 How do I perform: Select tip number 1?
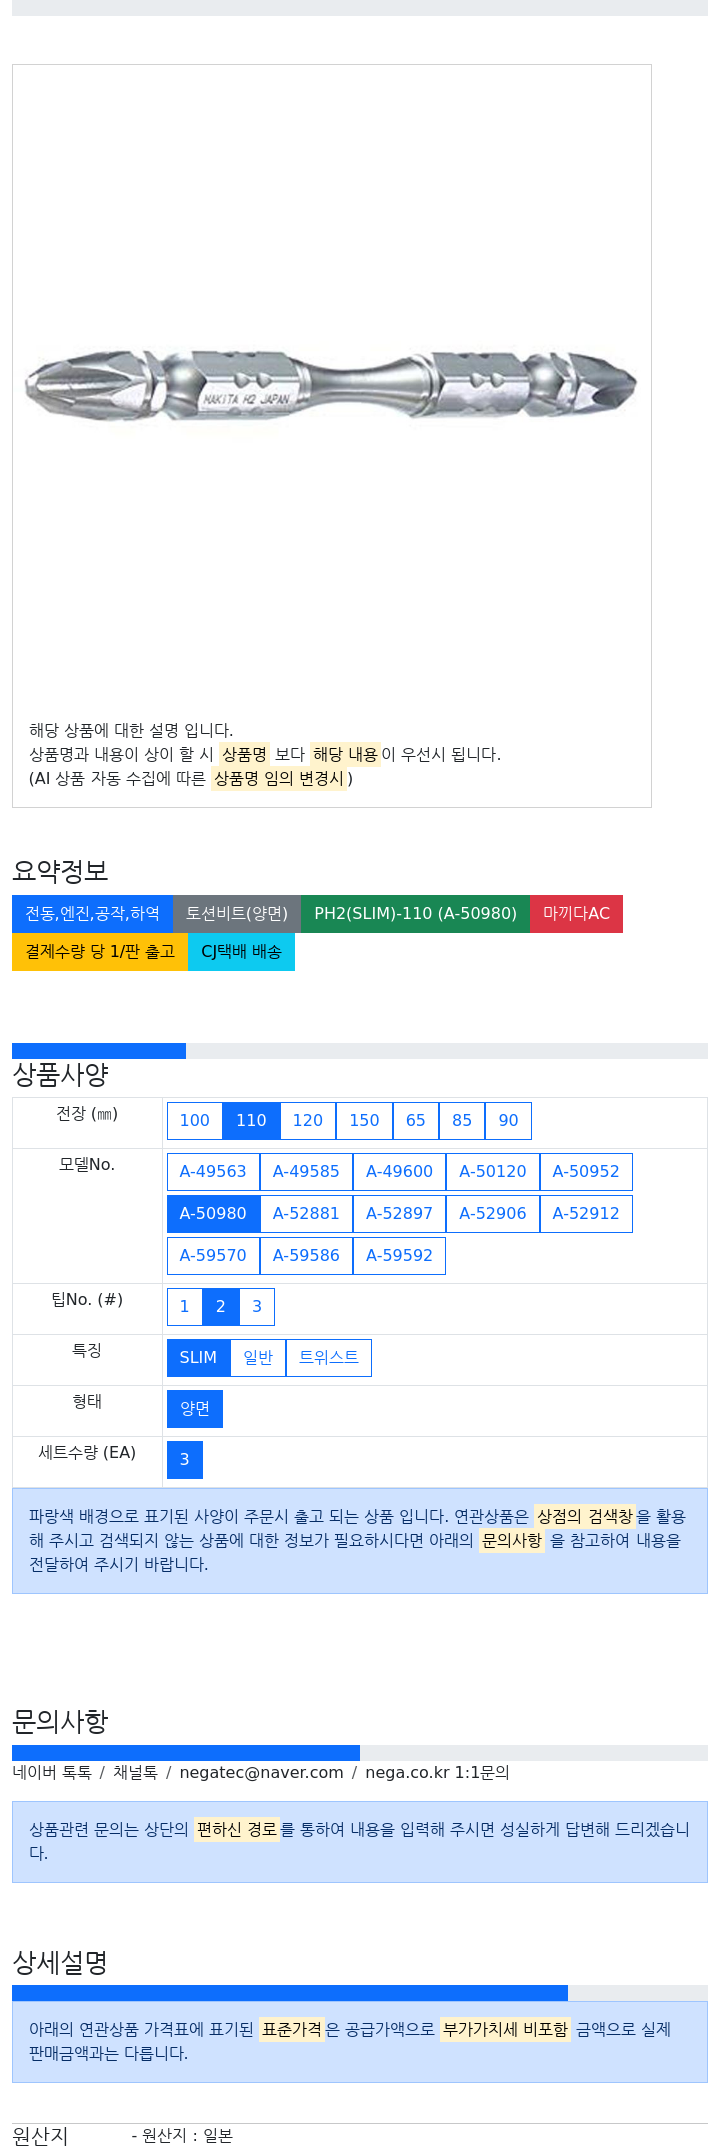pos(184,1307)
